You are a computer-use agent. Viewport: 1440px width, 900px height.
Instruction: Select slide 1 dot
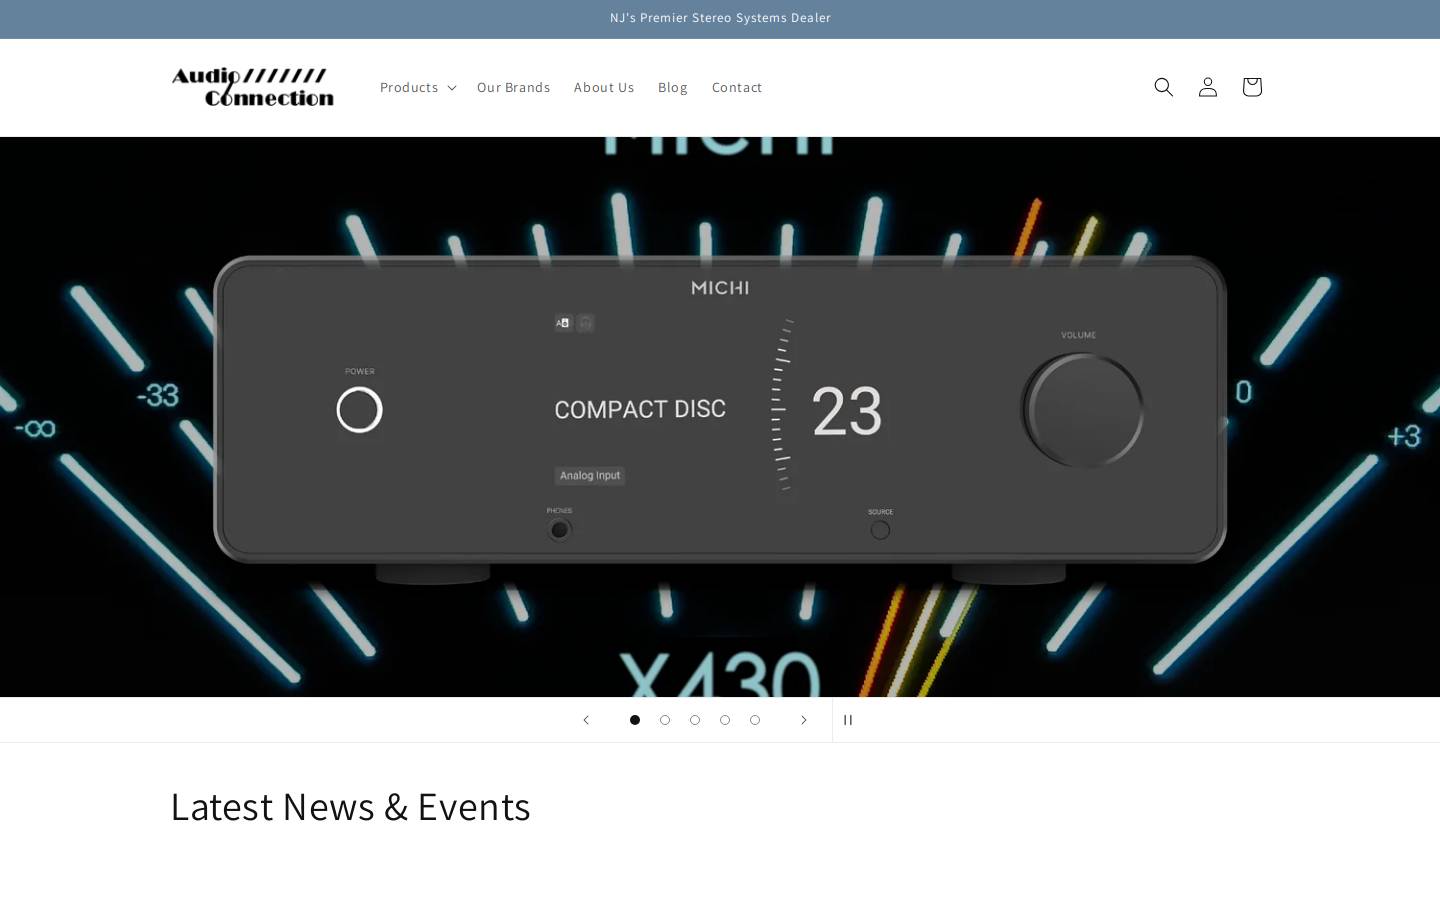[x=635, y=720]
